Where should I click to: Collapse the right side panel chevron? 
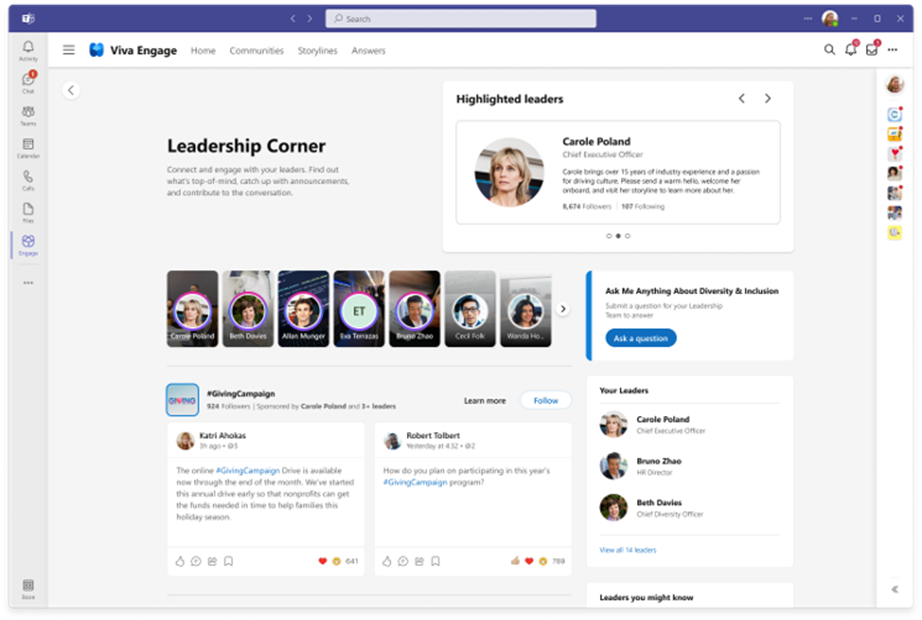coord(894,589)
